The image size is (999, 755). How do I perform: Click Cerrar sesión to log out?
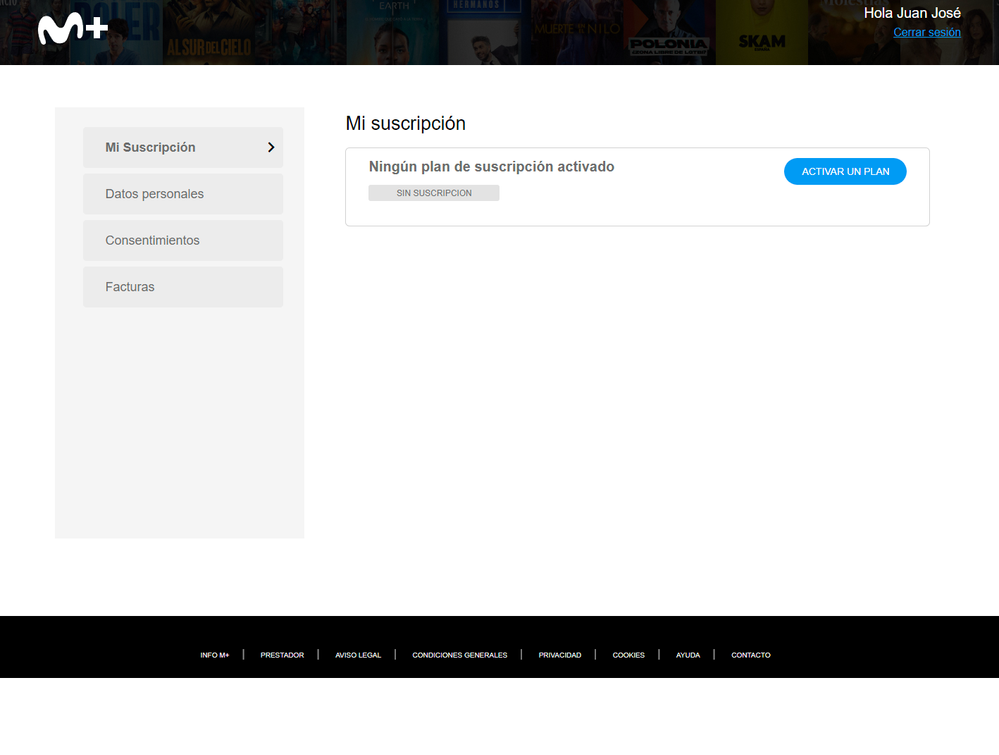pyautogui.click(x=926, y=32)
